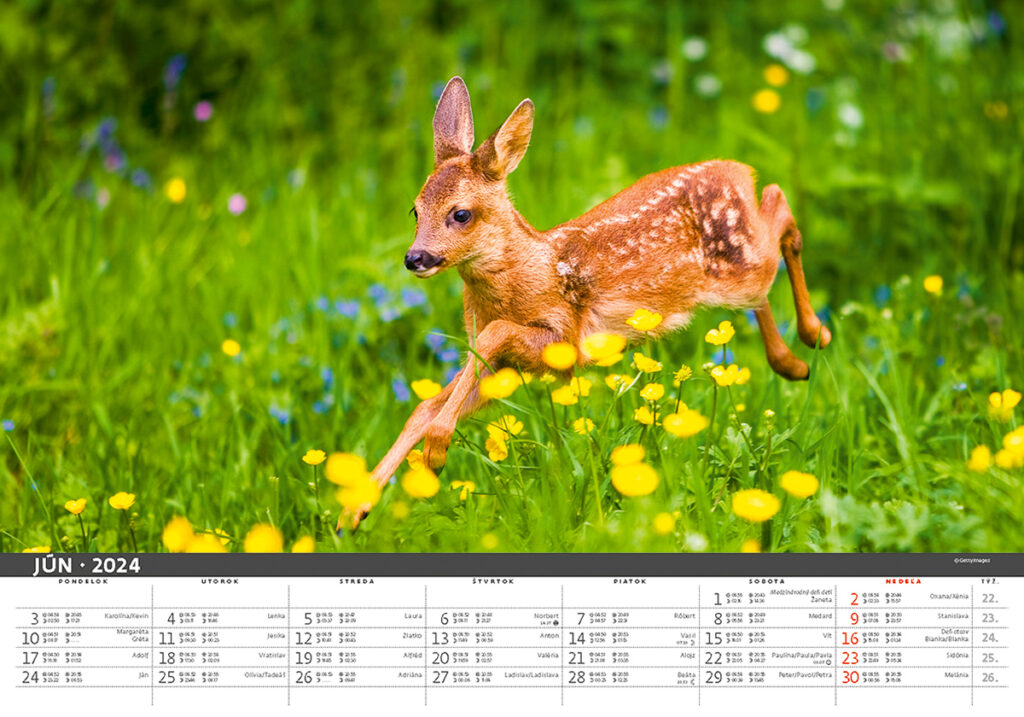
Task: Select the PONDELOK column header
Action: pos(83,581)
